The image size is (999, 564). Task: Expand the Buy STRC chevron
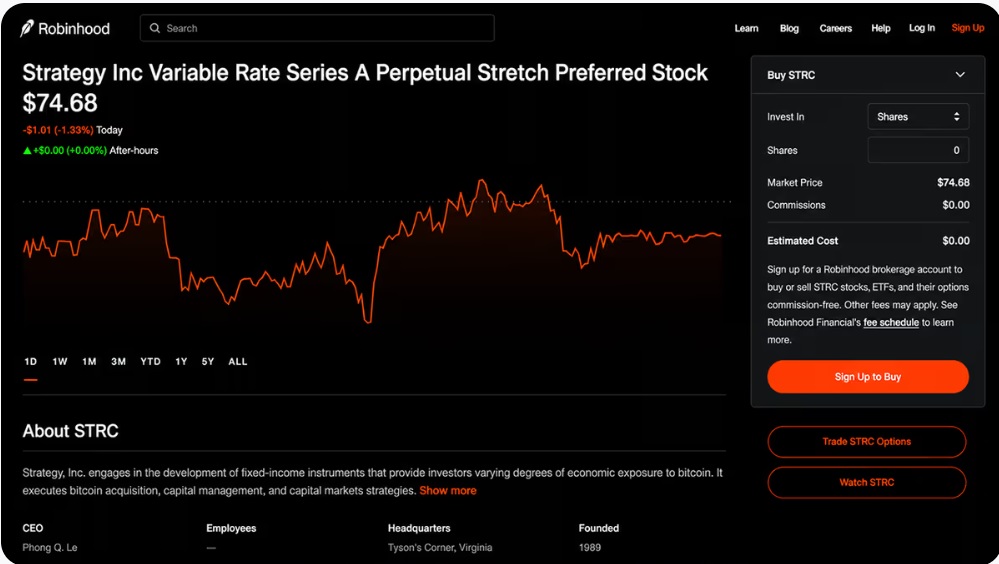(960, 75)
